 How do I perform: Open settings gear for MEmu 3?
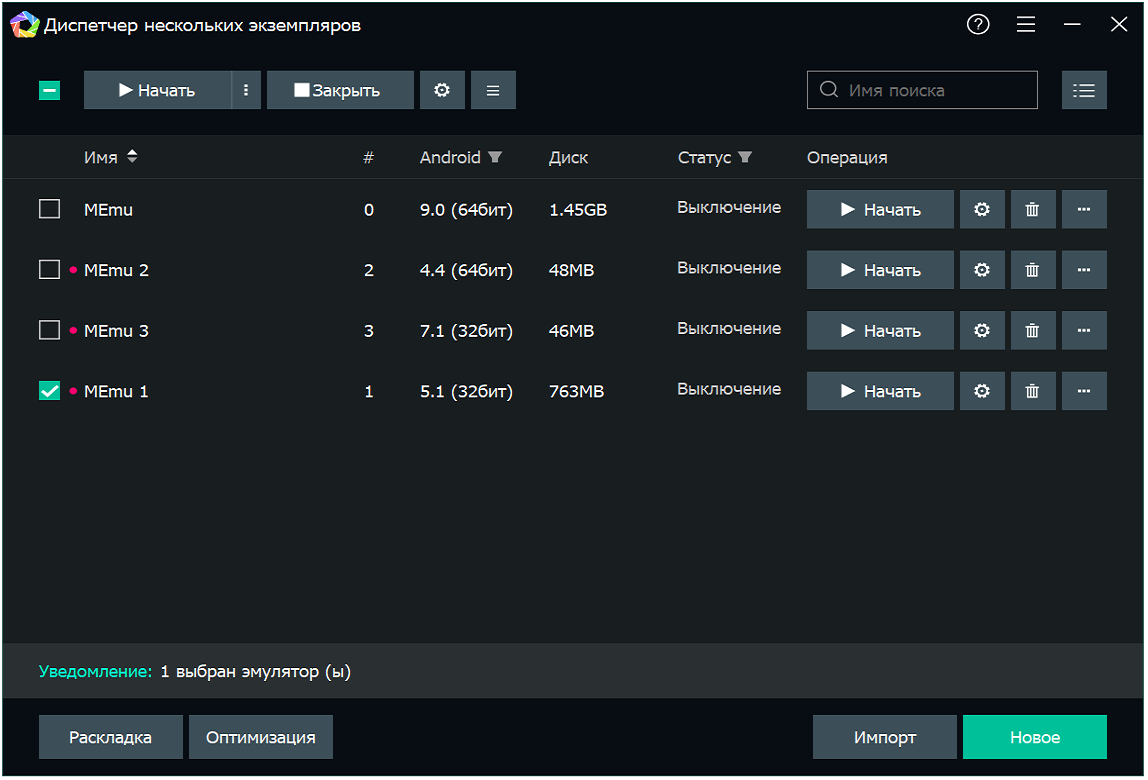[x=982, y=330]
